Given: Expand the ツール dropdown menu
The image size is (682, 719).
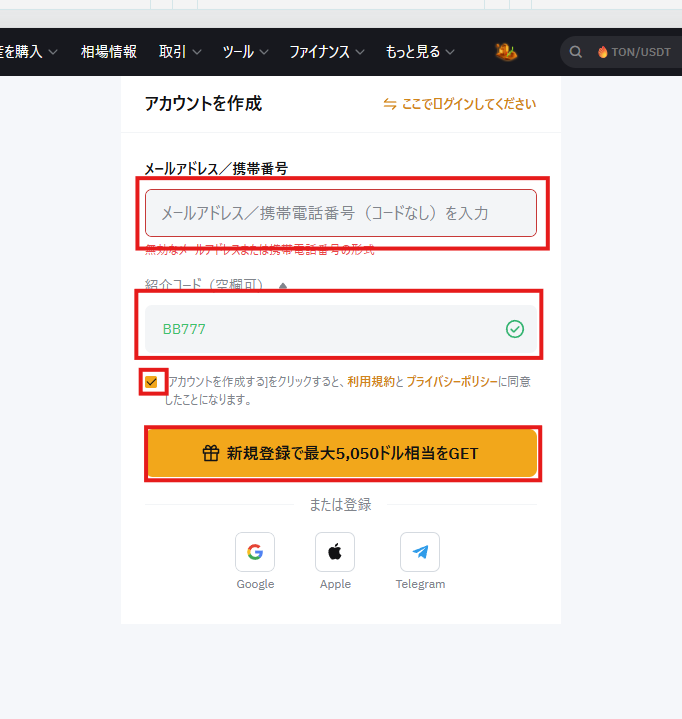Looking at the screenshot, I should click(x=245, y=52).
